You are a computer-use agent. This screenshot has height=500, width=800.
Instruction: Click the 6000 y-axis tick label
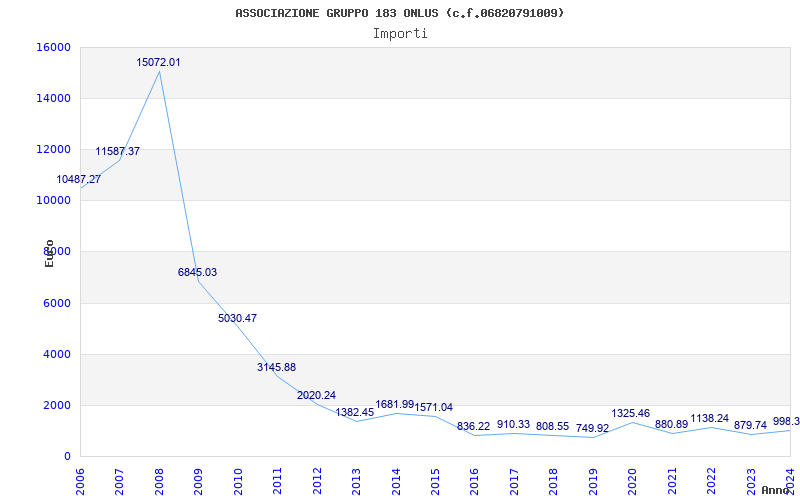pyautogui.click(x=56, y=304)
